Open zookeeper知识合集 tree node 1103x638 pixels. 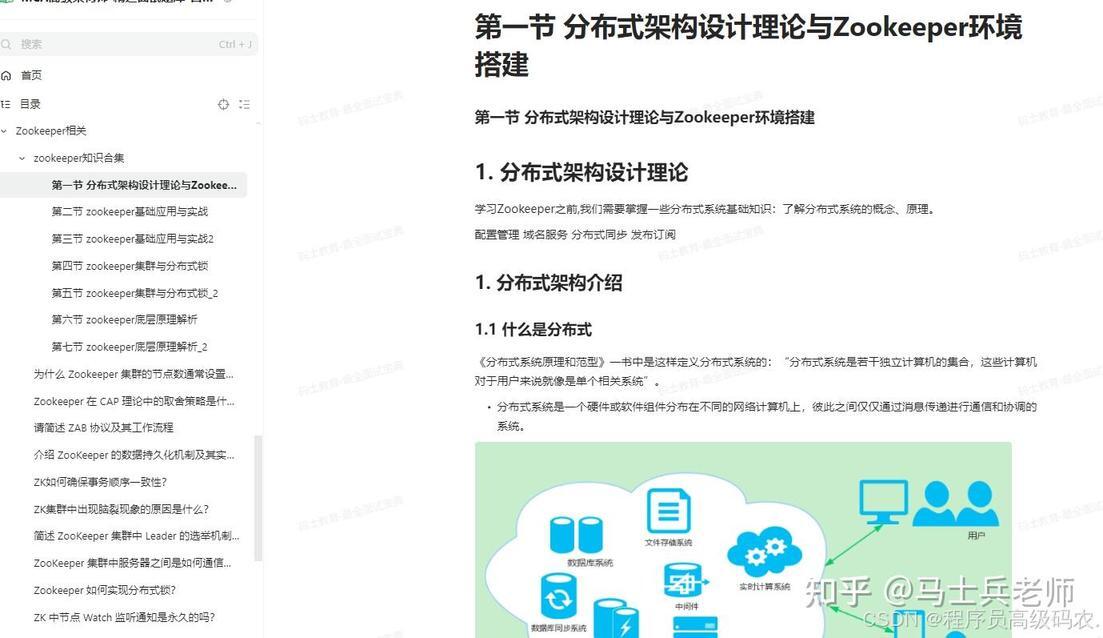coord(79,158)
